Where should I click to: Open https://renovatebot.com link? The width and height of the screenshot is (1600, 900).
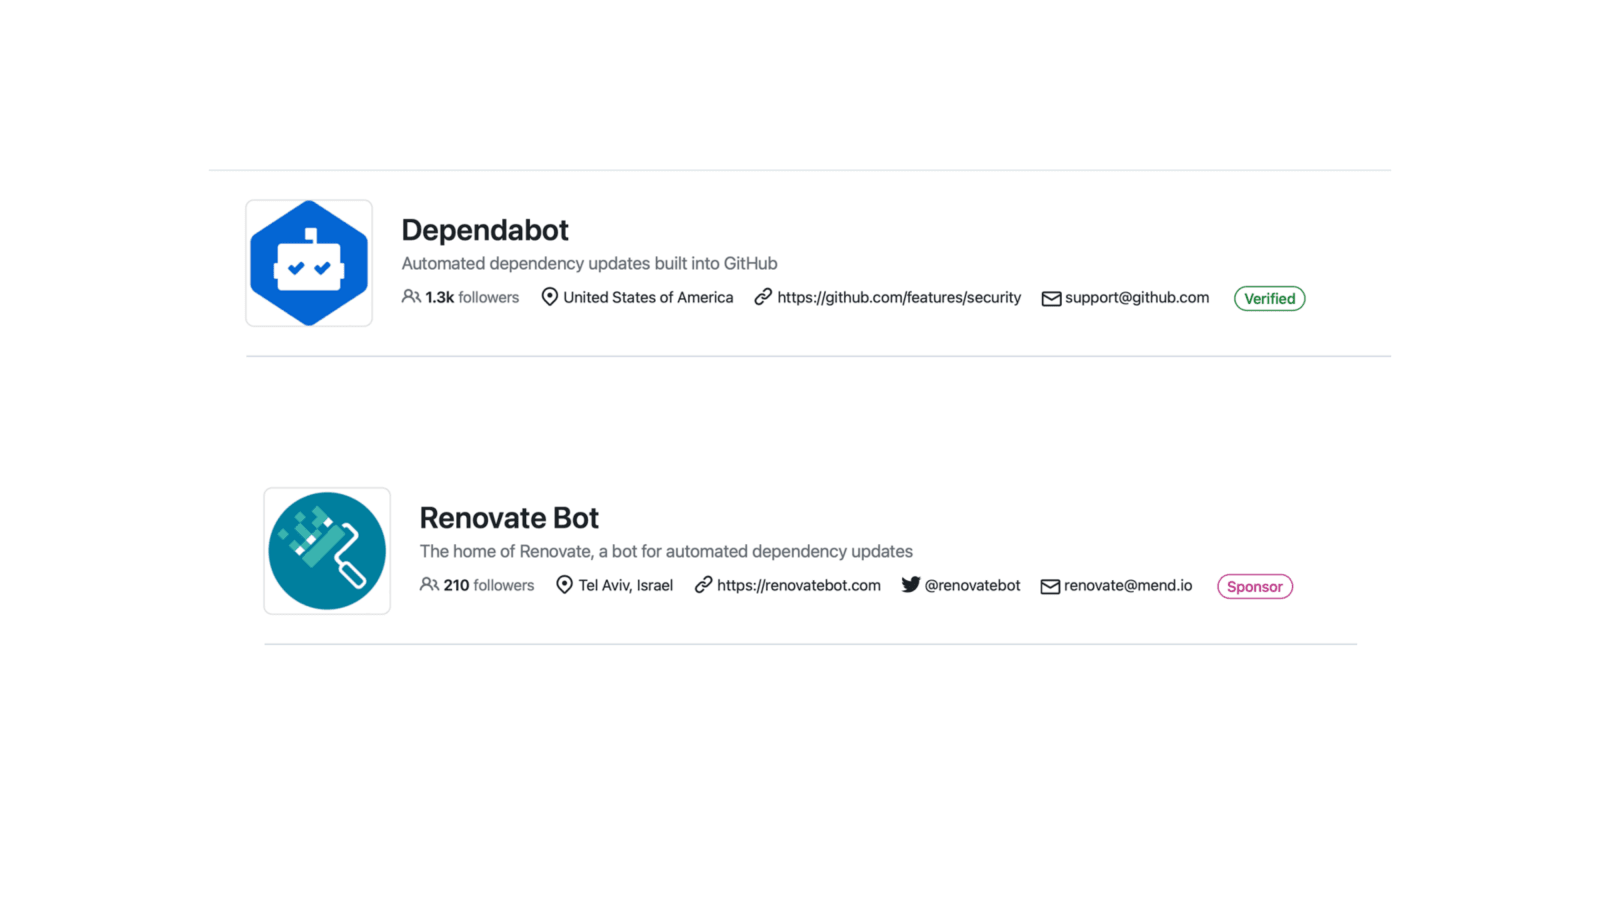click(799, 585)
